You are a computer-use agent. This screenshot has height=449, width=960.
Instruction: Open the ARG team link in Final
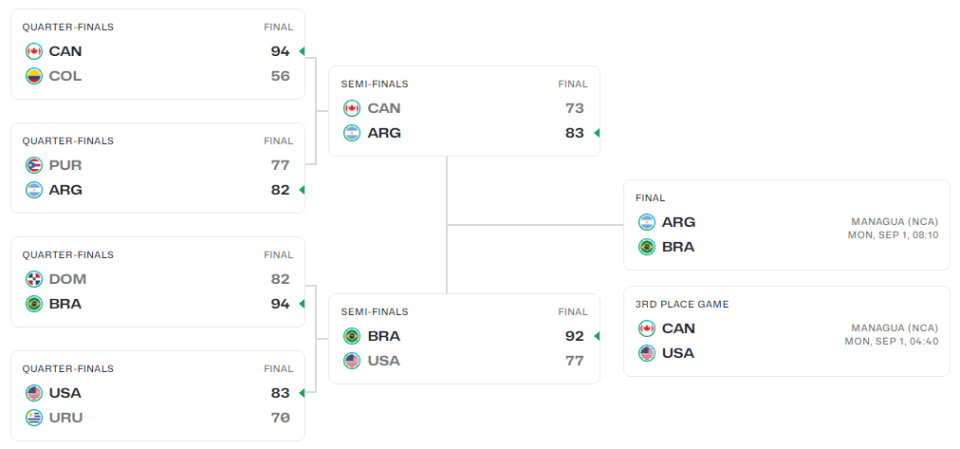(678, 222)
